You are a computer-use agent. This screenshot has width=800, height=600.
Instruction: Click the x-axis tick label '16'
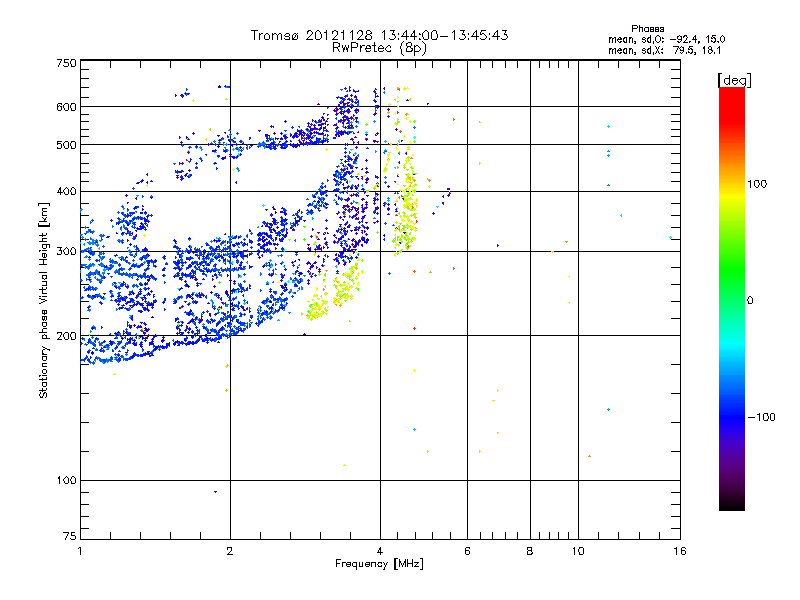click(680, 551)
